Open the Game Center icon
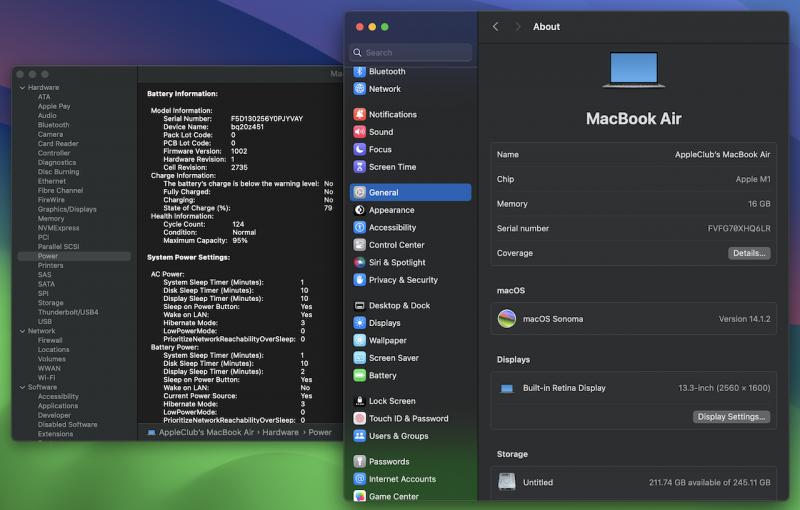800x510 pixels. pos(360,497)
